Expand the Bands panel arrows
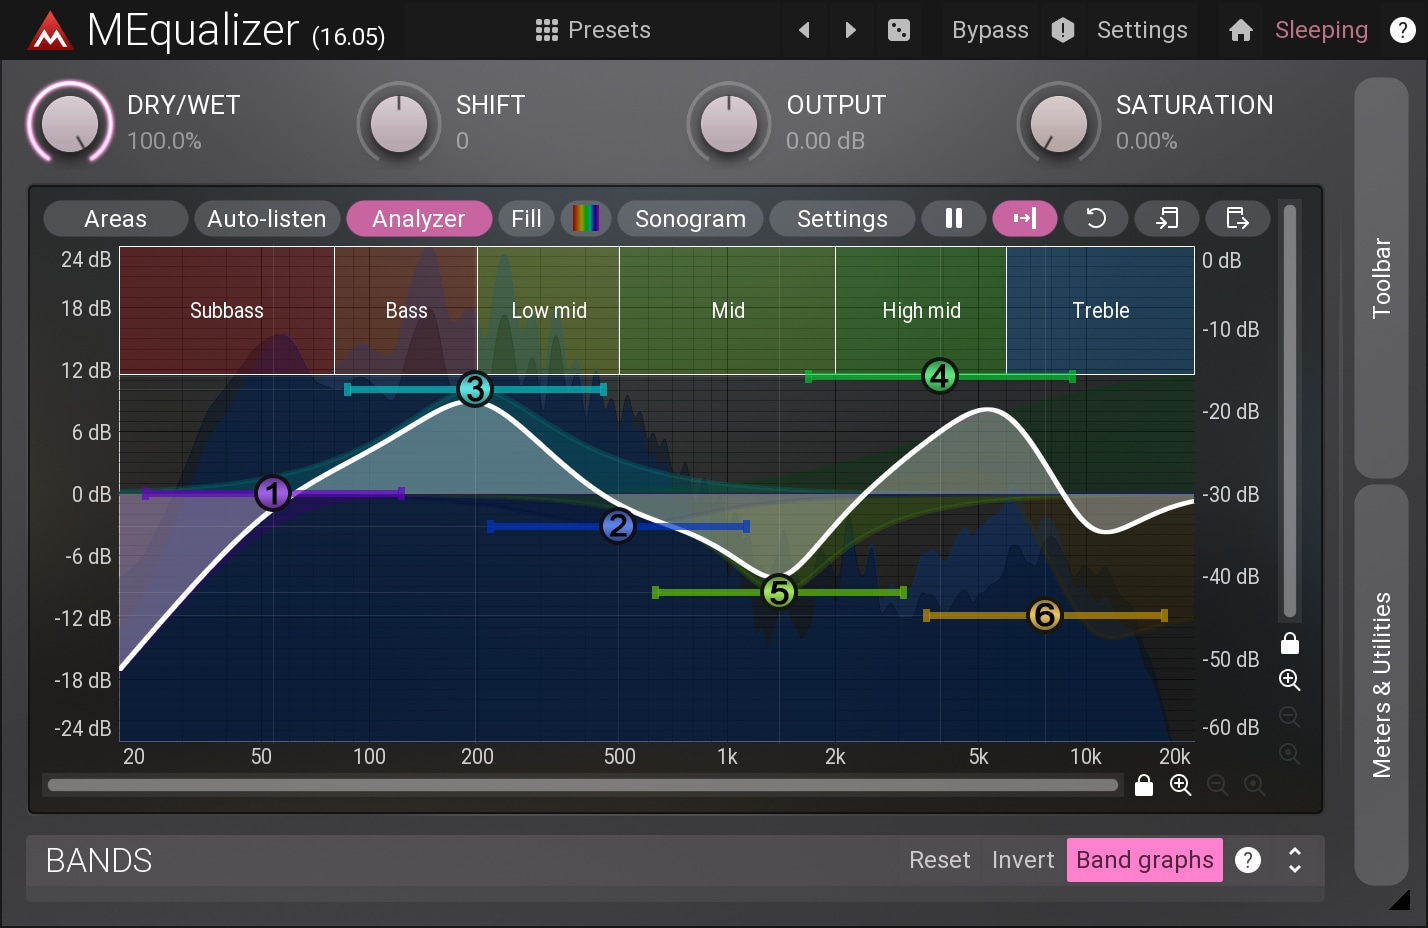The image size is (1428, 928). [1295, 860]
